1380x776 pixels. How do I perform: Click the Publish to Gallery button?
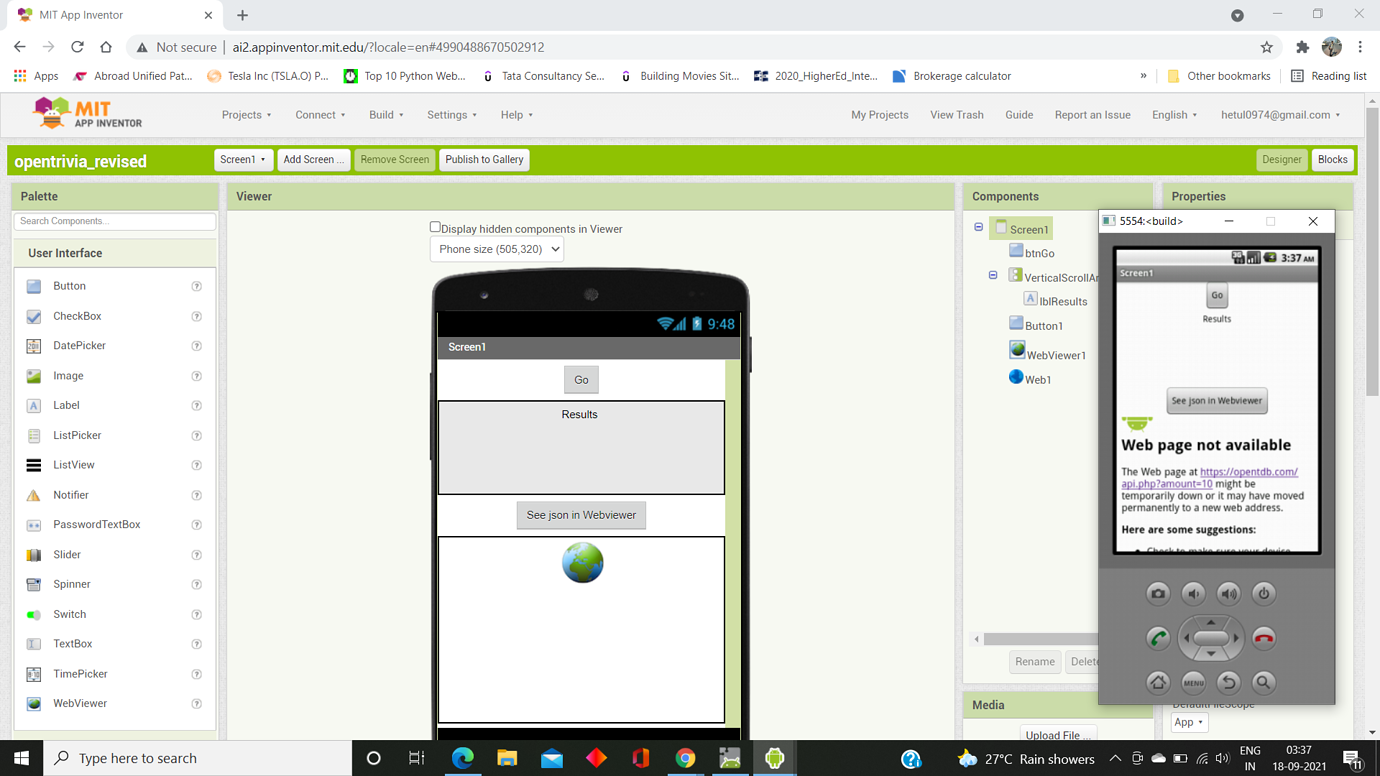484,159
